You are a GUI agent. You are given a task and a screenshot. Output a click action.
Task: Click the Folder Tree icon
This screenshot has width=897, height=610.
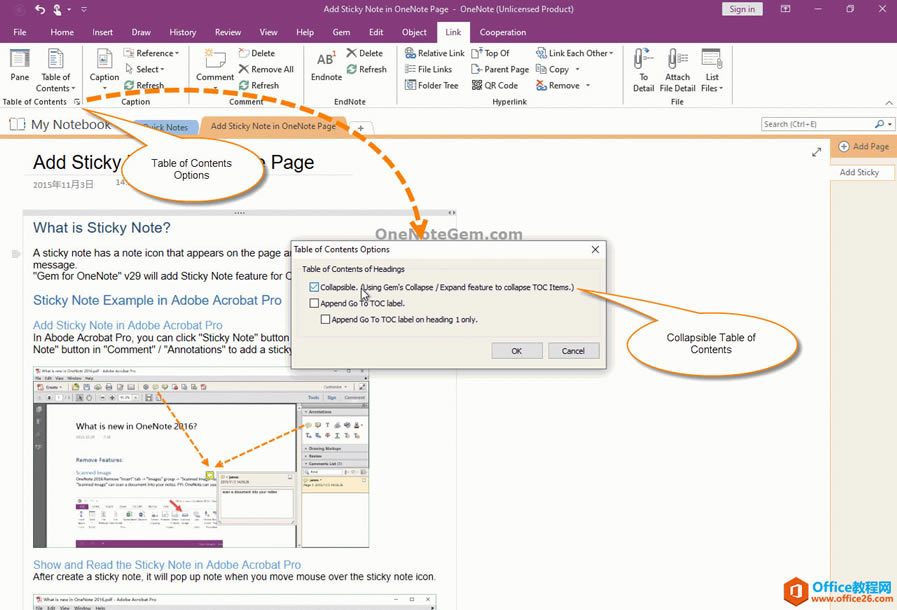coord(410,85)
